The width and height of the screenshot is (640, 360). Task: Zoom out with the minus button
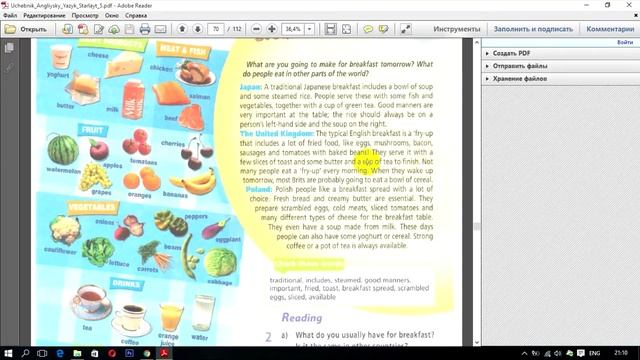(x=256, y=29)
